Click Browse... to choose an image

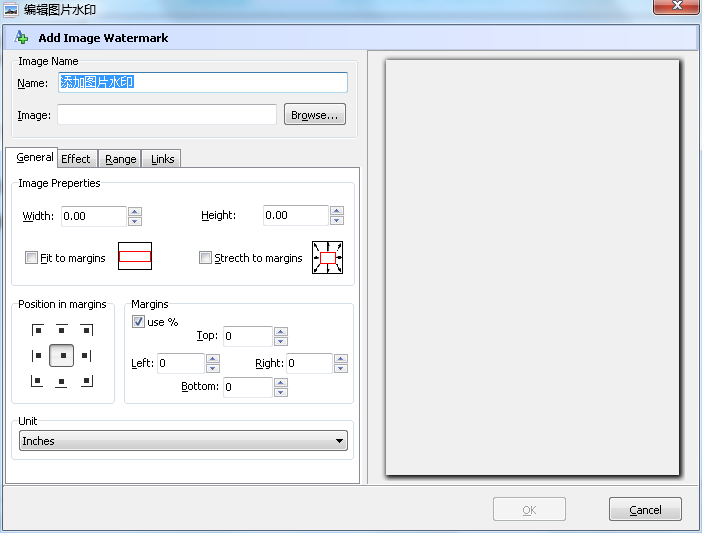click(315, 115)
